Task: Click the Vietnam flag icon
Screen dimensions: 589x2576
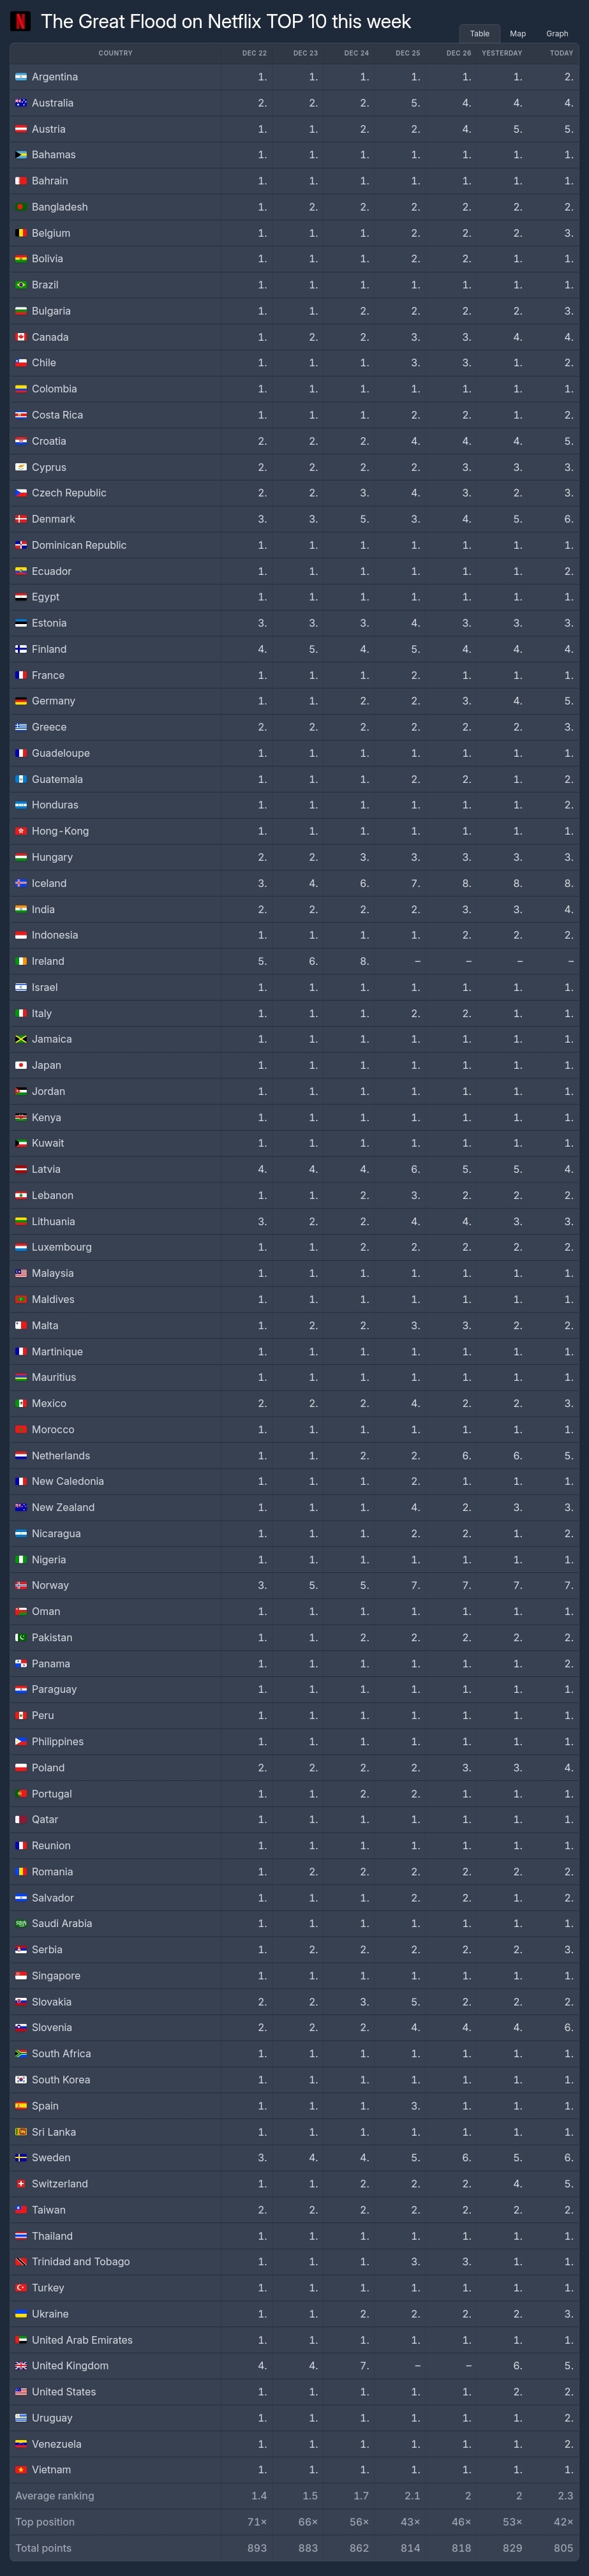Action: pyautogui.click(x=21, y=2470)
